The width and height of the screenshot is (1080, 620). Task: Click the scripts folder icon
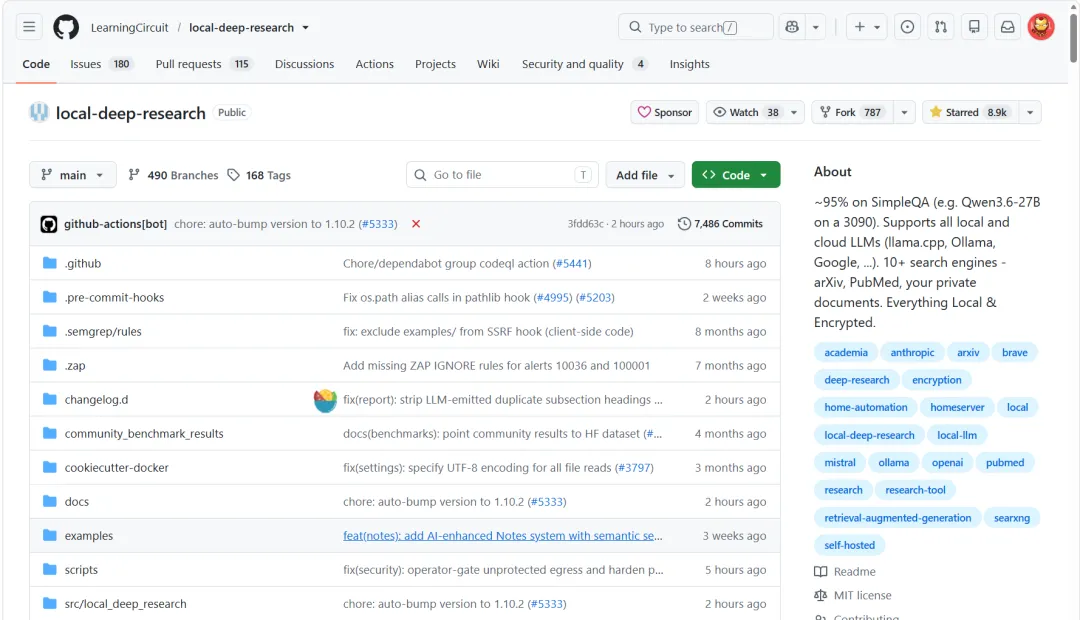50,570
